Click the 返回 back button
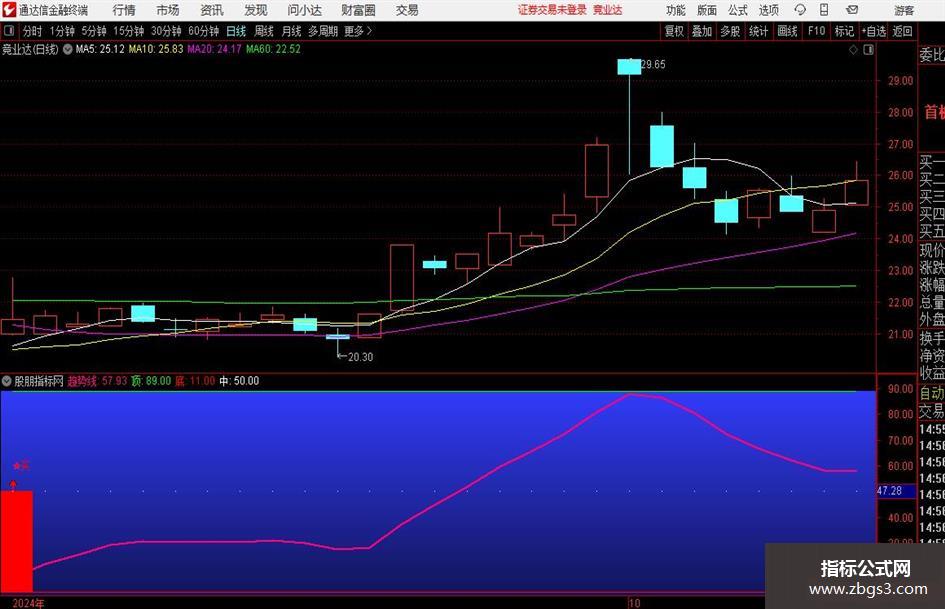The image size is (945, 609). [x=902, y=31]
